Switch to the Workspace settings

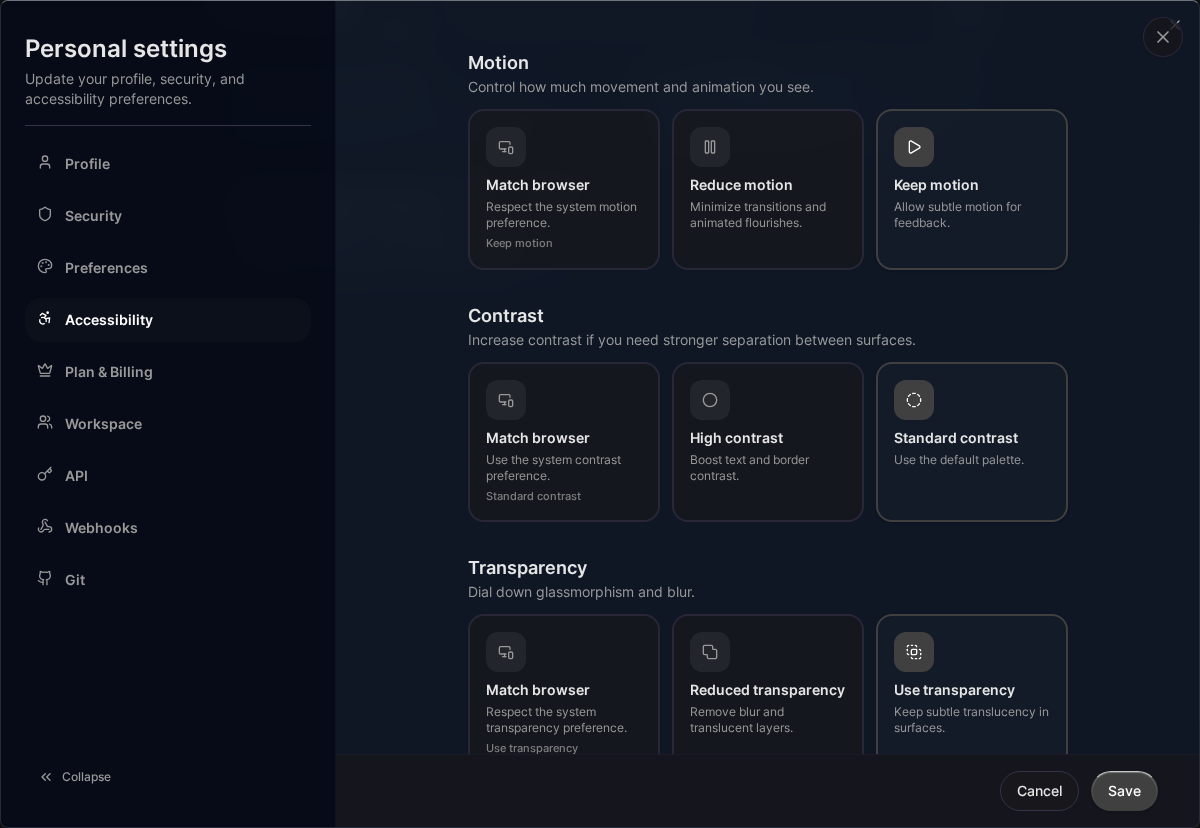coord(103,424)
